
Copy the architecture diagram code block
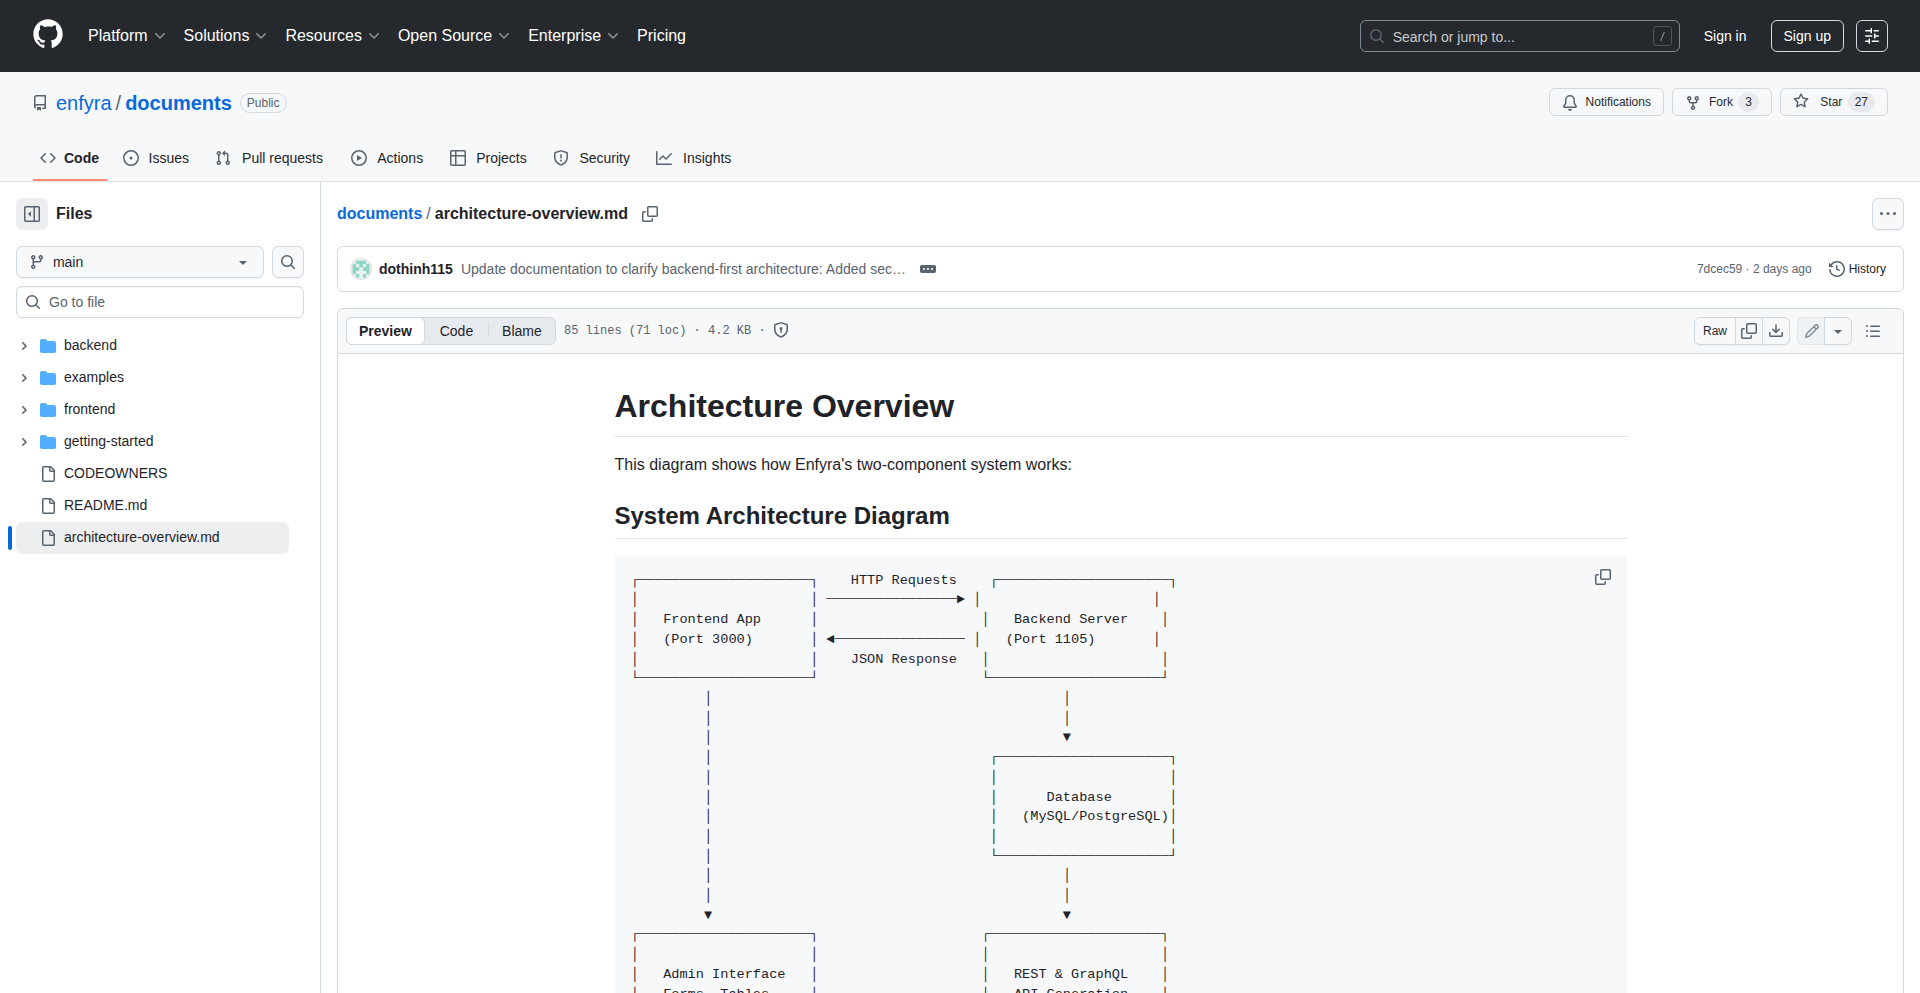1602,578
